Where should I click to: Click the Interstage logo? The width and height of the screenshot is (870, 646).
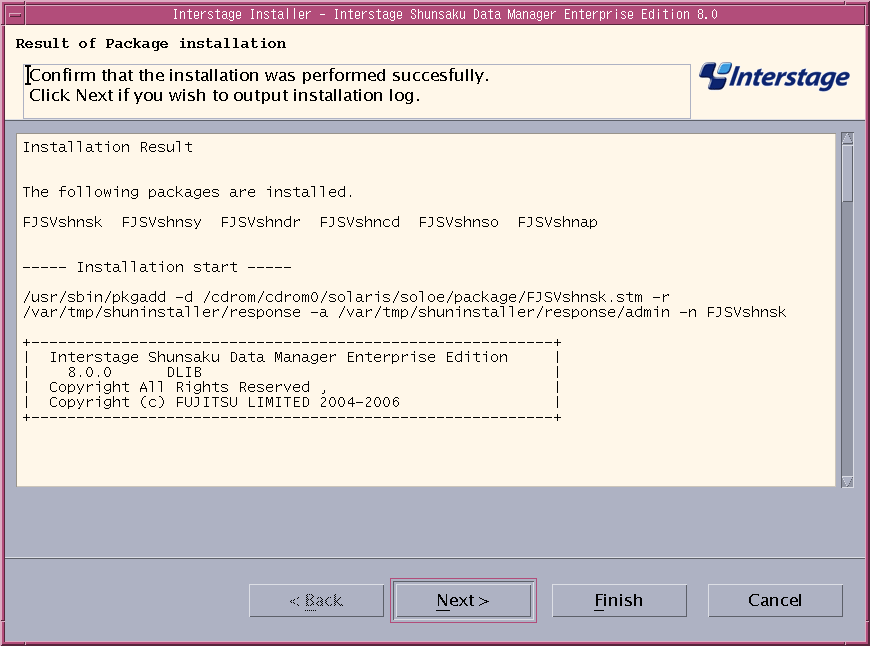774,77
